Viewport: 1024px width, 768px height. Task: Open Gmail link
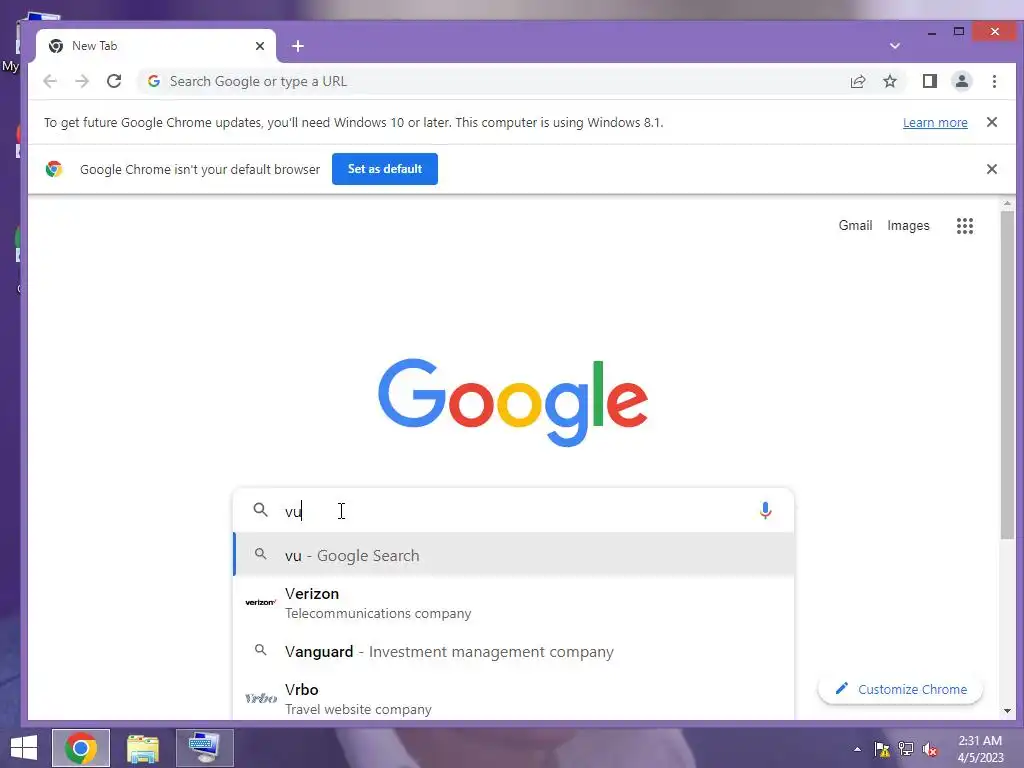point(855,225)
